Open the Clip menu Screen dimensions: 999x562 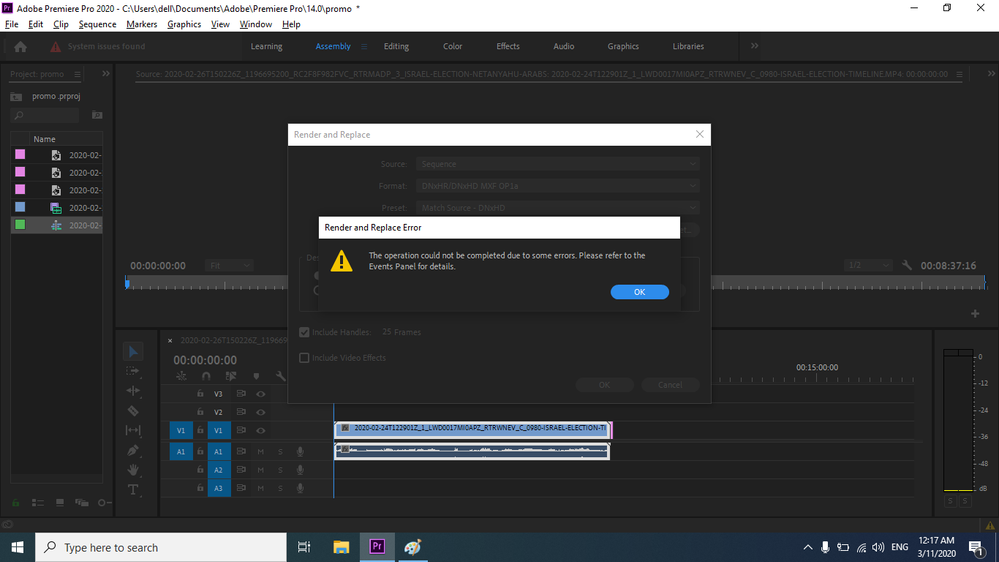(61, 24)
